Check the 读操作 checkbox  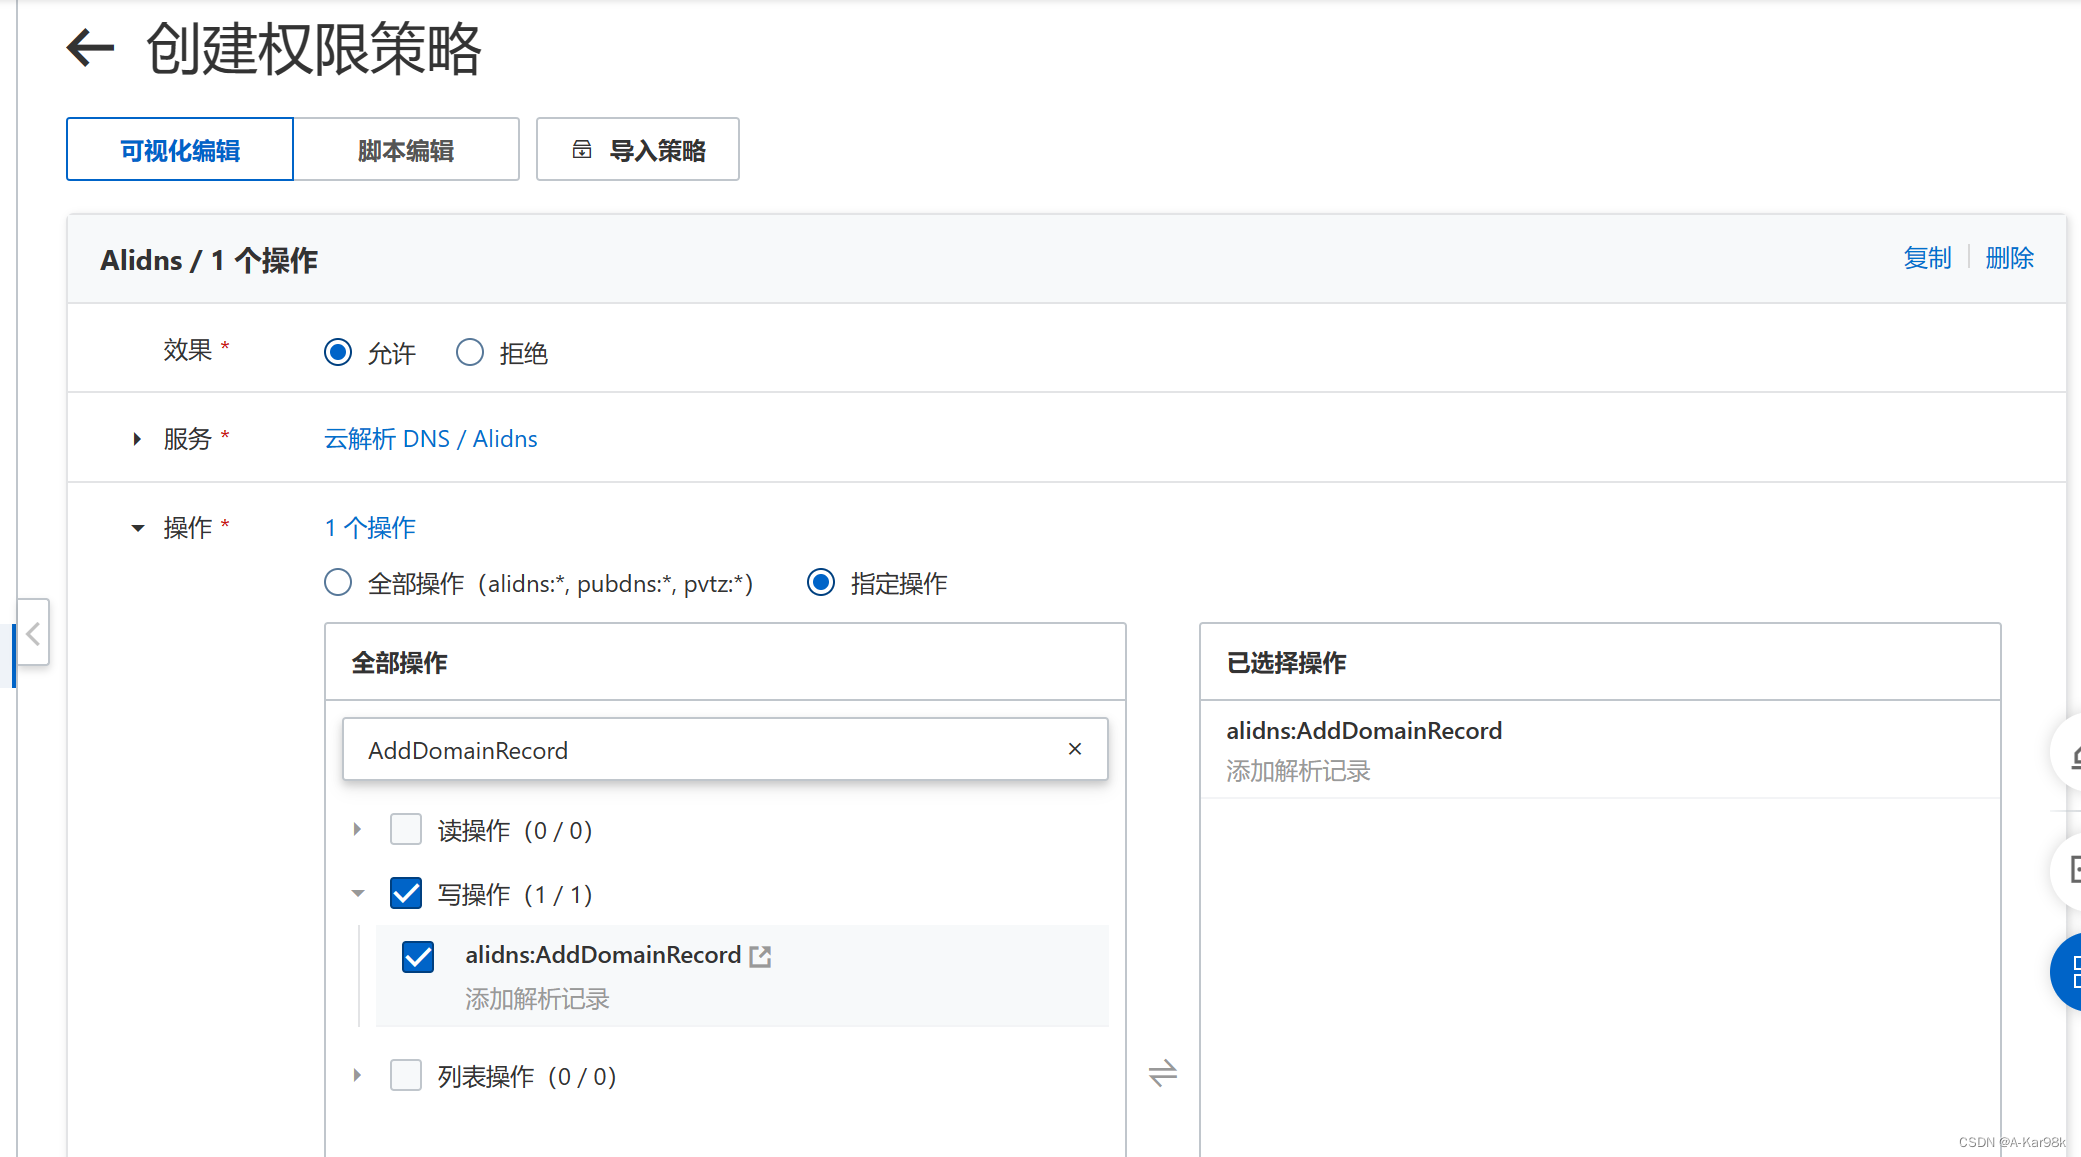[406, 829]
